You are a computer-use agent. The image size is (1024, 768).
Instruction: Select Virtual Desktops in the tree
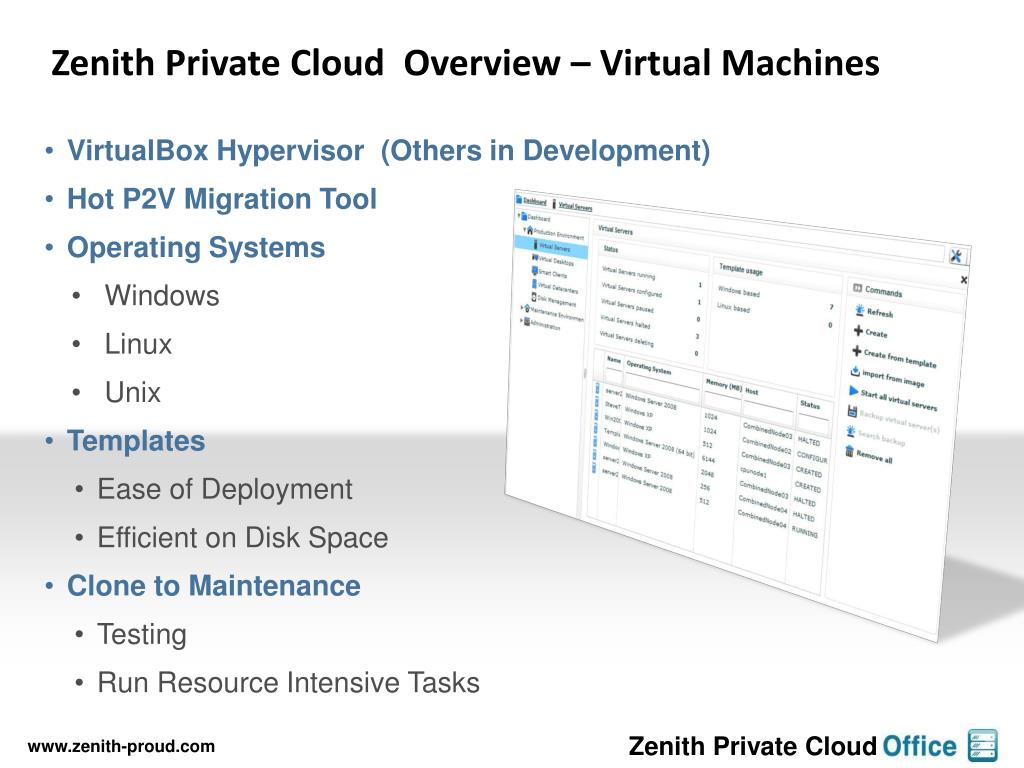pos(556,261)
